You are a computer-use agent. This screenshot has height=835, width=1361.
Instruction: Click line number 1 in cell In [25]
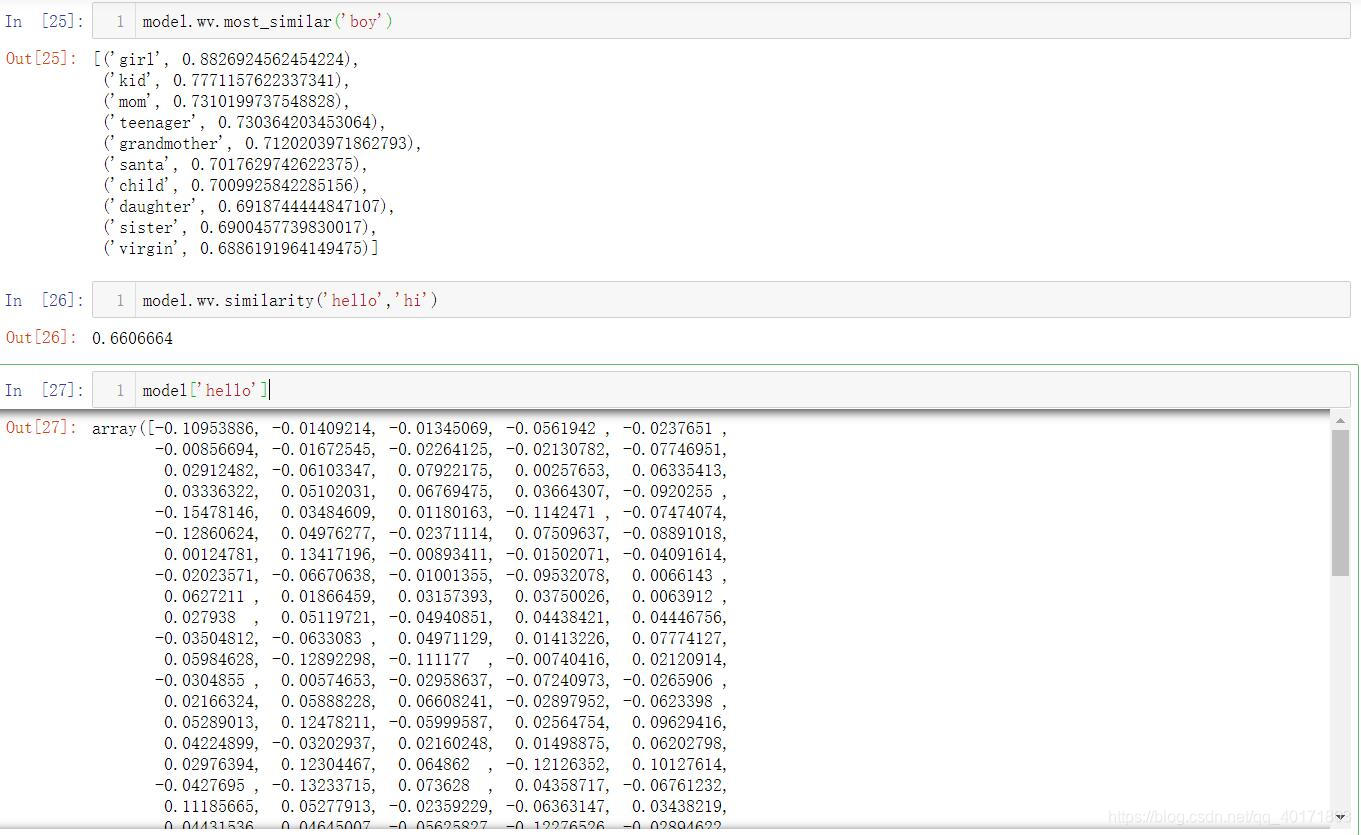(x=119, y=21)
